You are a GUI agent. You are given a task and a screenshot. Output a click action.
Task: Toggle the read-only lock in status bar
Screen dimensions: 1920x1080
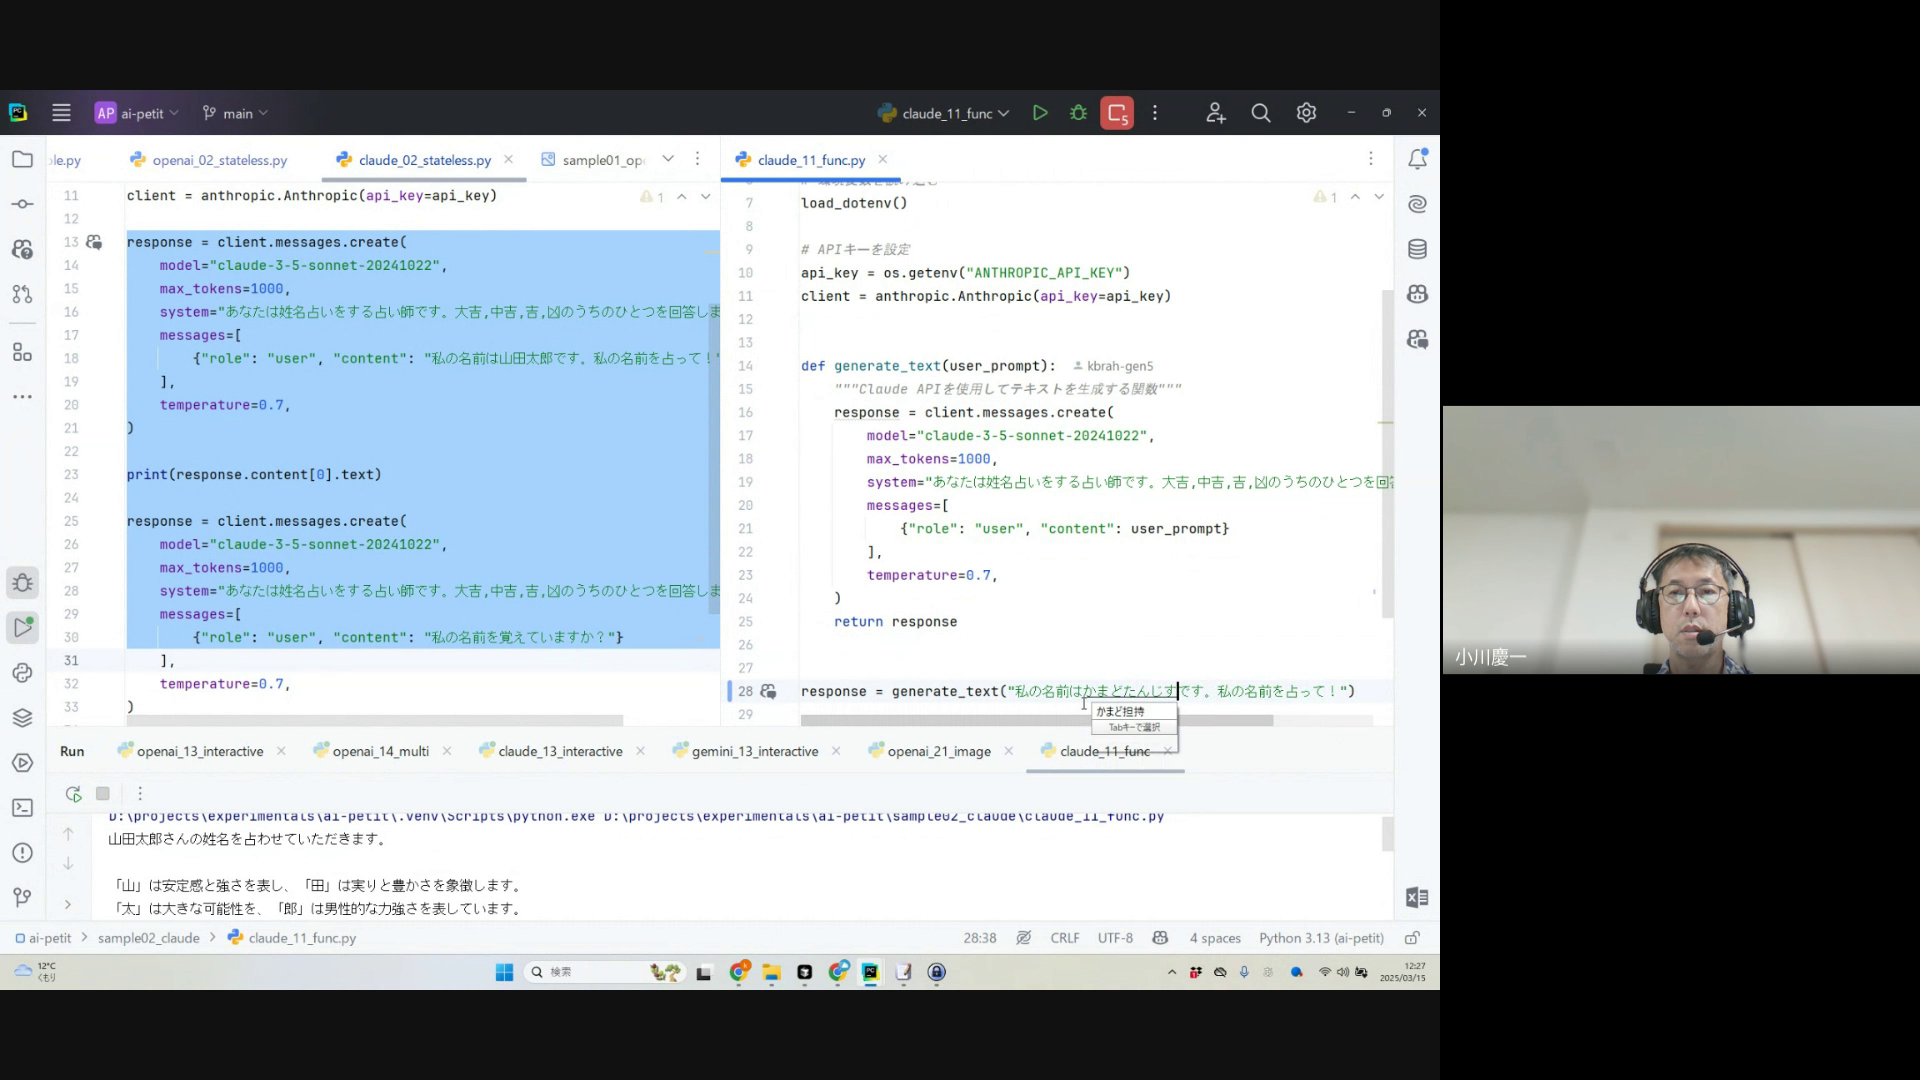1412,938
